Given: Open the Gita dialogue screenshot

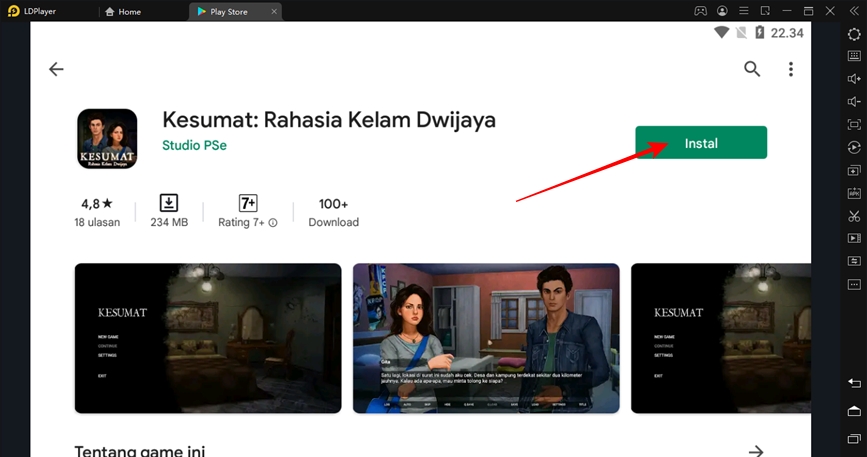Looking at the screenshot, I should pyautogui.click(x=486, y=338).
